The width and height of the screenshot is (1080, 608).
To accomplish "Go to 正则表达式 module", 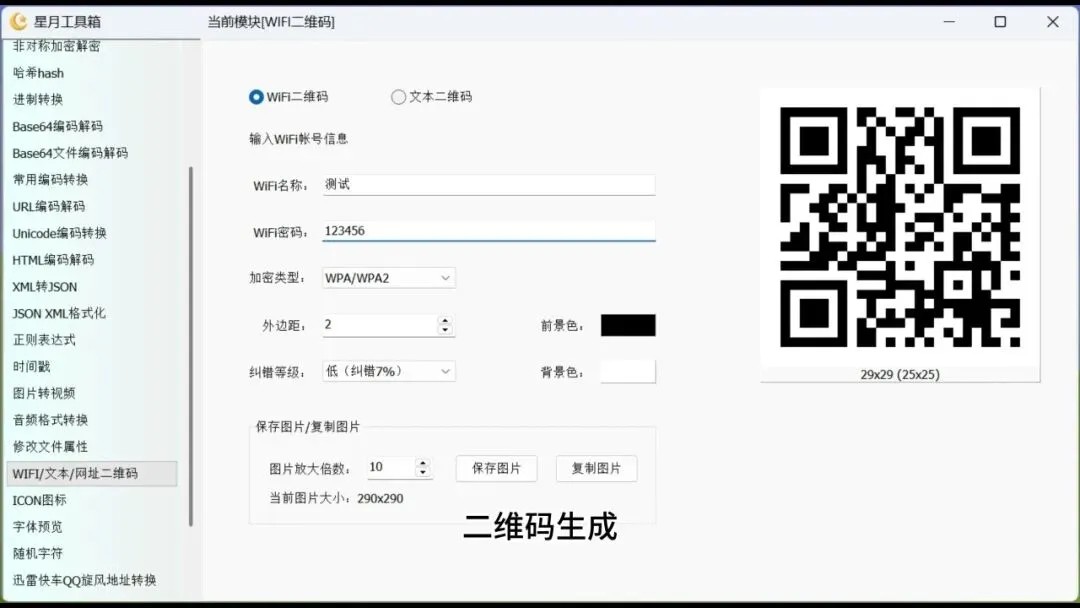I will [x=44, y=340].
